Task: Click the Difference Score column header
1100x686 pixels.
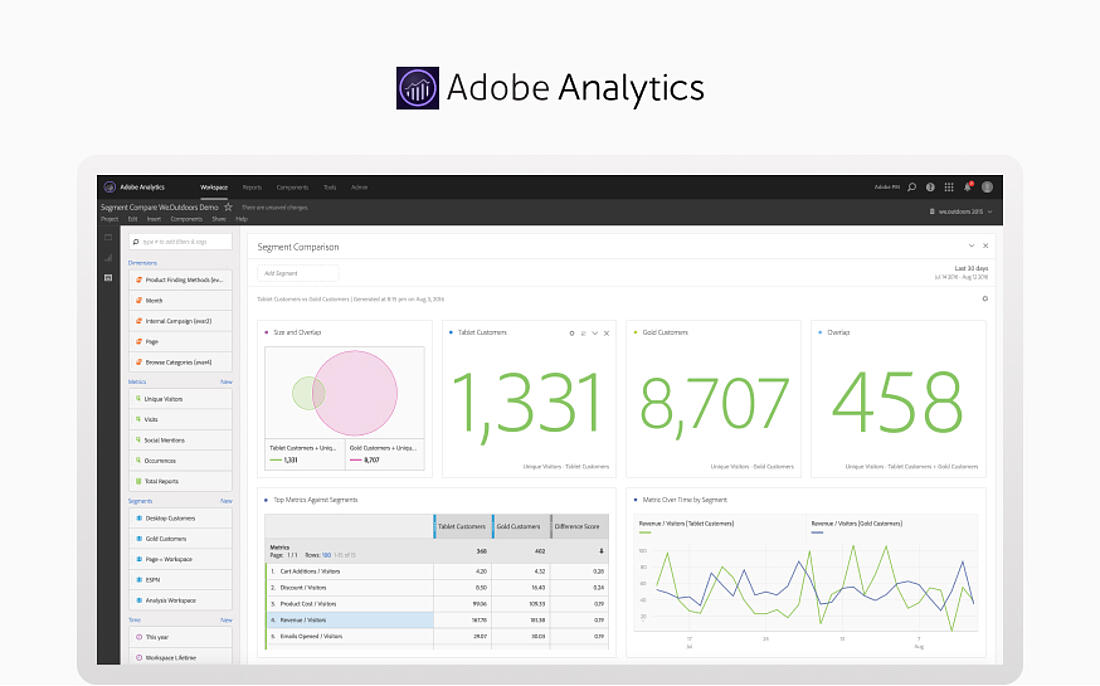Action: coord(579,526)
